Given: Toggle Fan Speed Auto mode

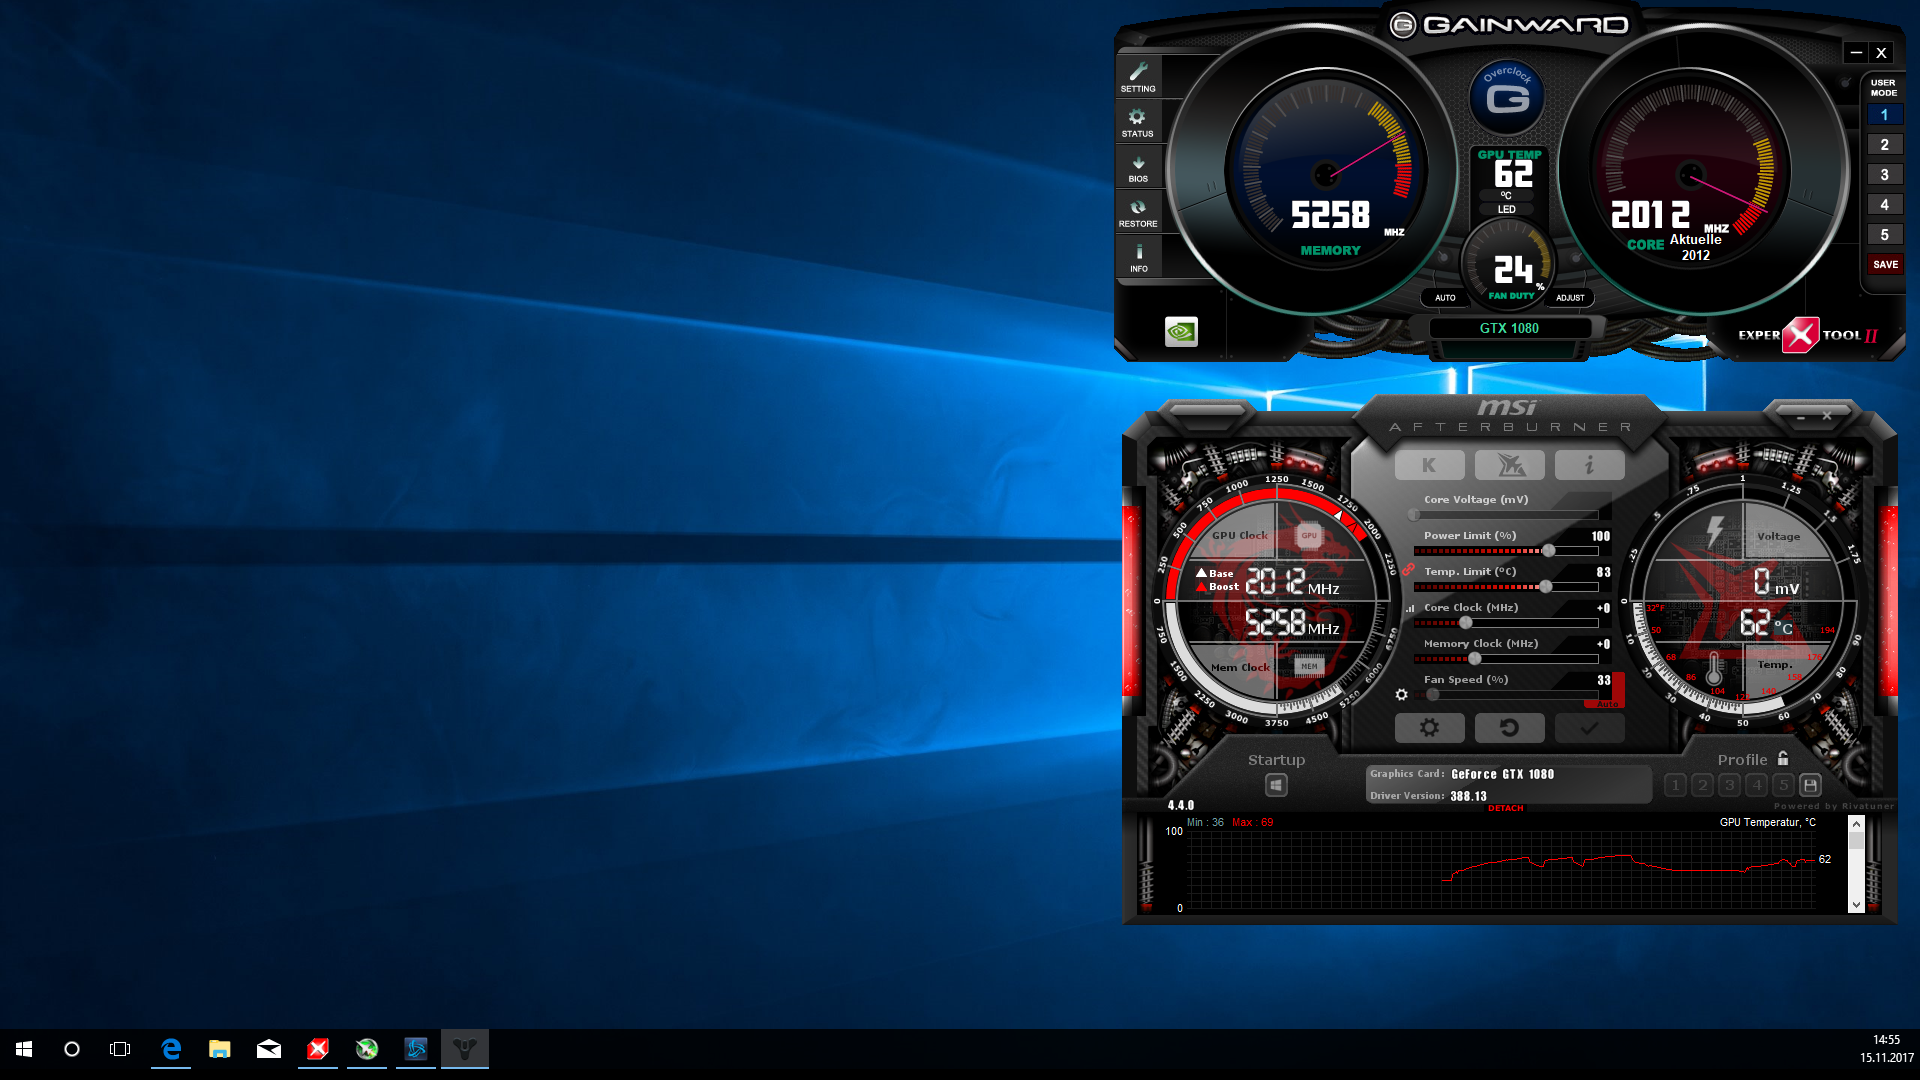Looking at the screenshot, I should click(x=1607, y=704).
